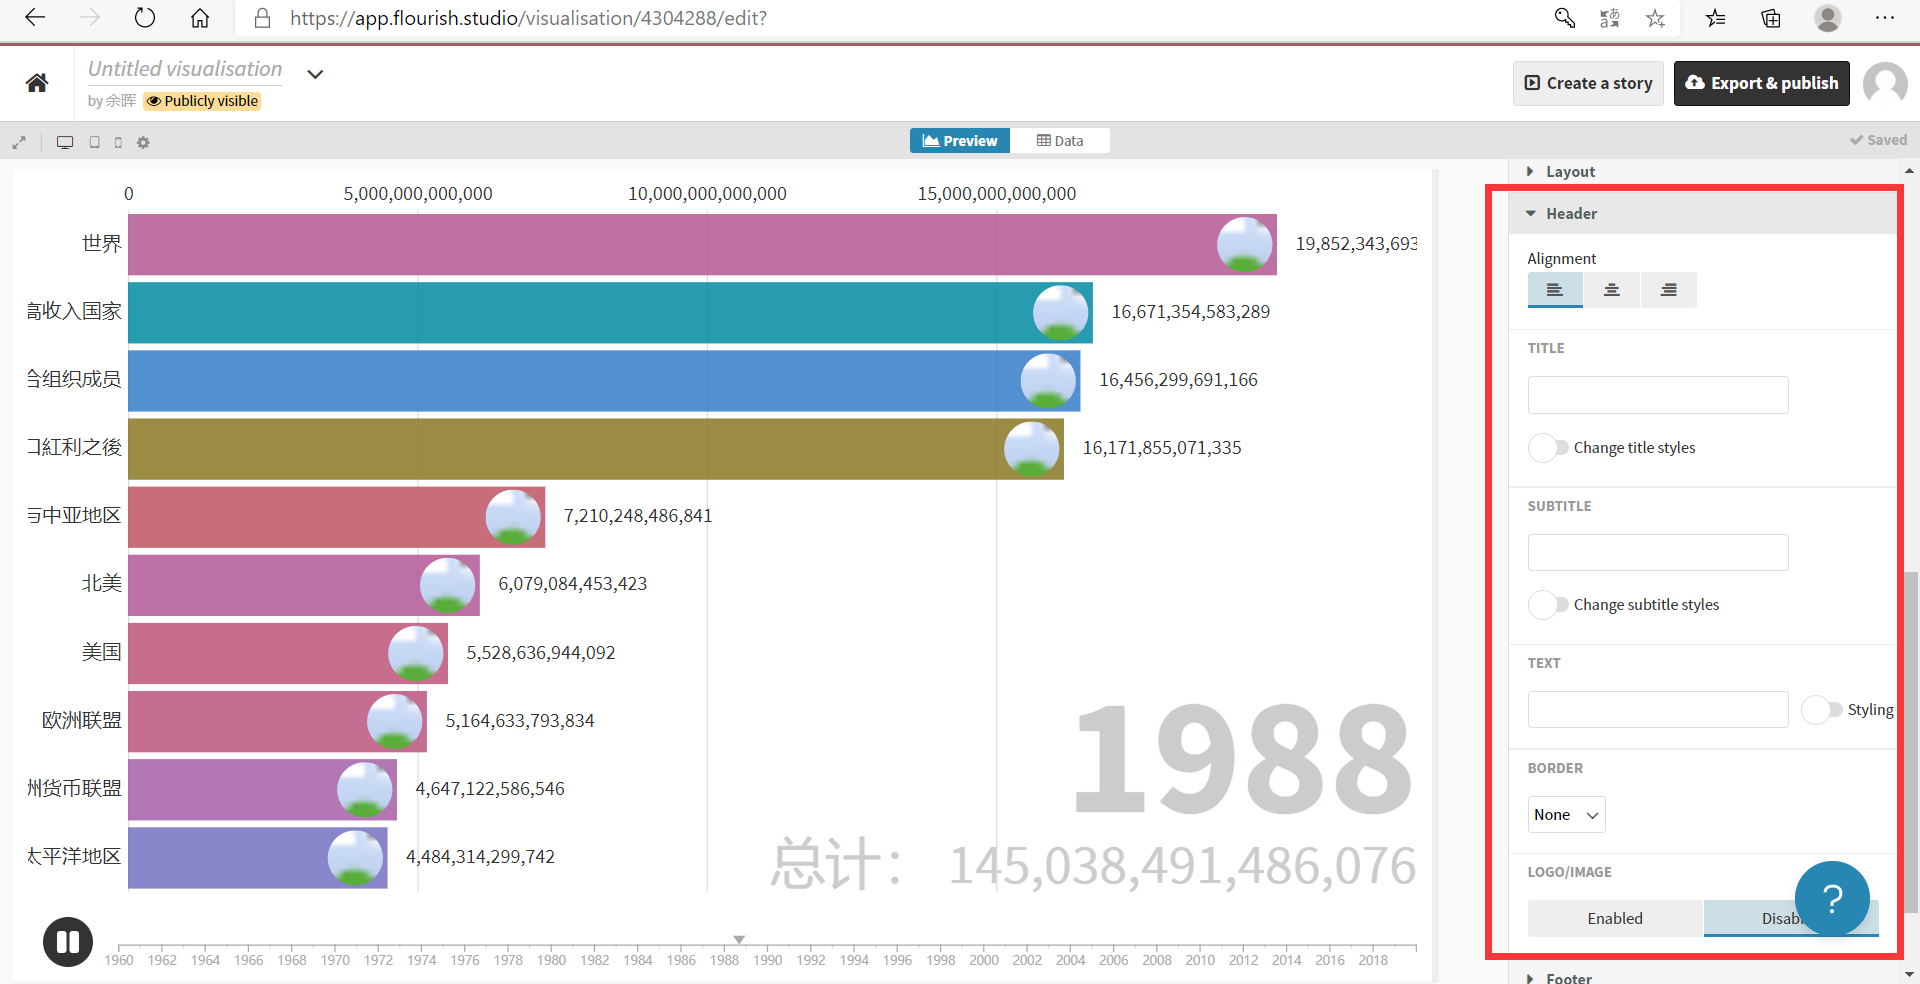Viewport: 1920px width, 984px height.
Task: Click the value 16,671,354,583,289
Action: [x=1191, y=312]
